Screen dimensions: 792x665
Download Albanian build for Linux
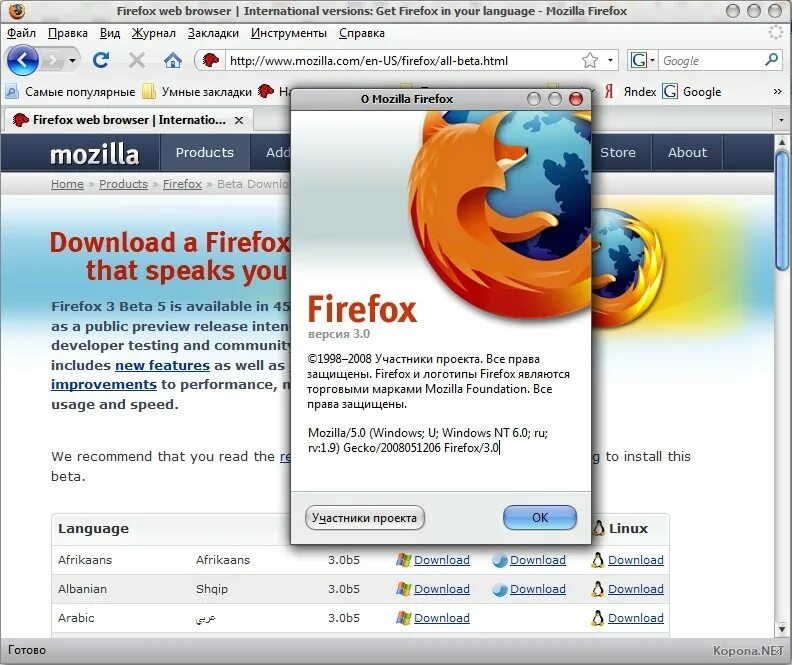pos(635,589)
